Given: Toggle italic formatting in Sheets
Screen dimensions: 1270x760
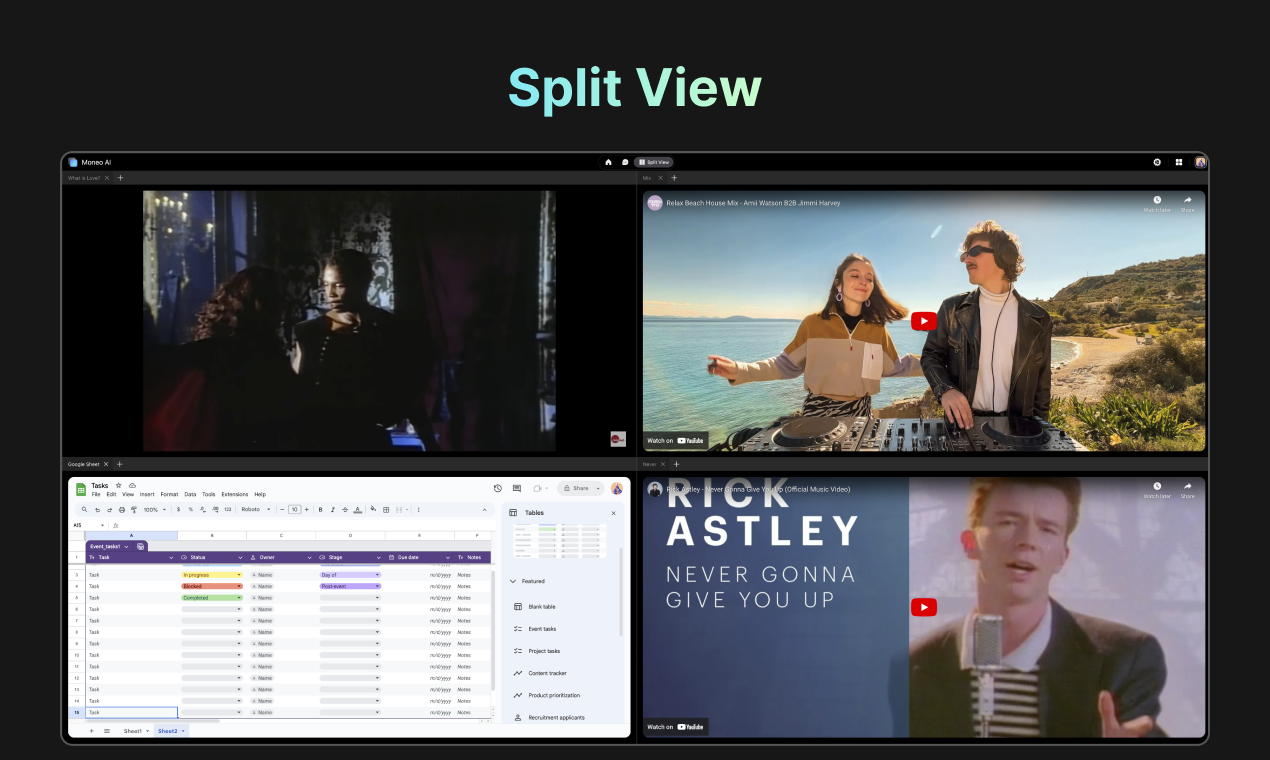Looking at the screenshot, I should 333,509.
